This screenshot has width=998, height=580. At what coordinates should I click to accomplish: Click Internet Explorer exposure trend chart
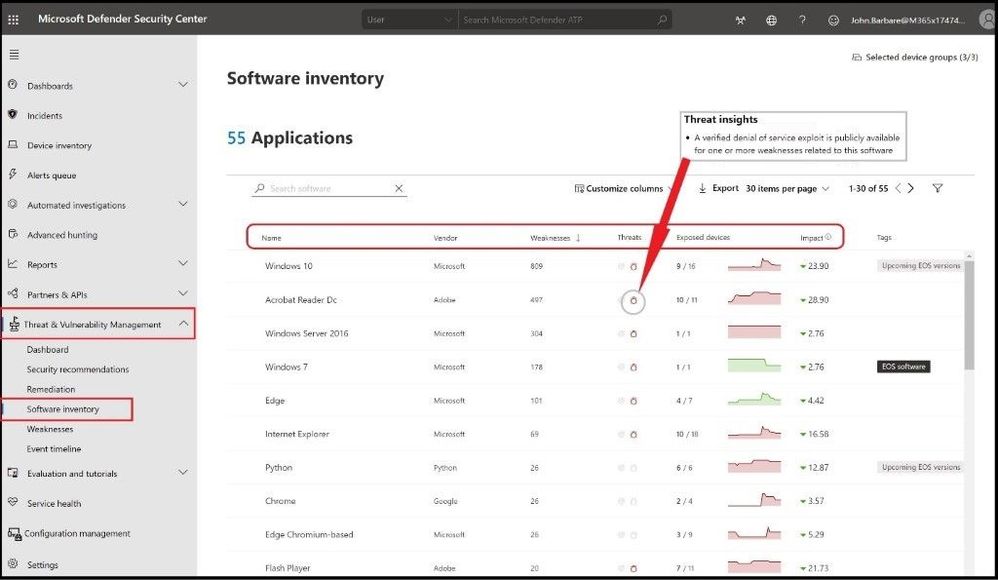[x=754, y=433]
